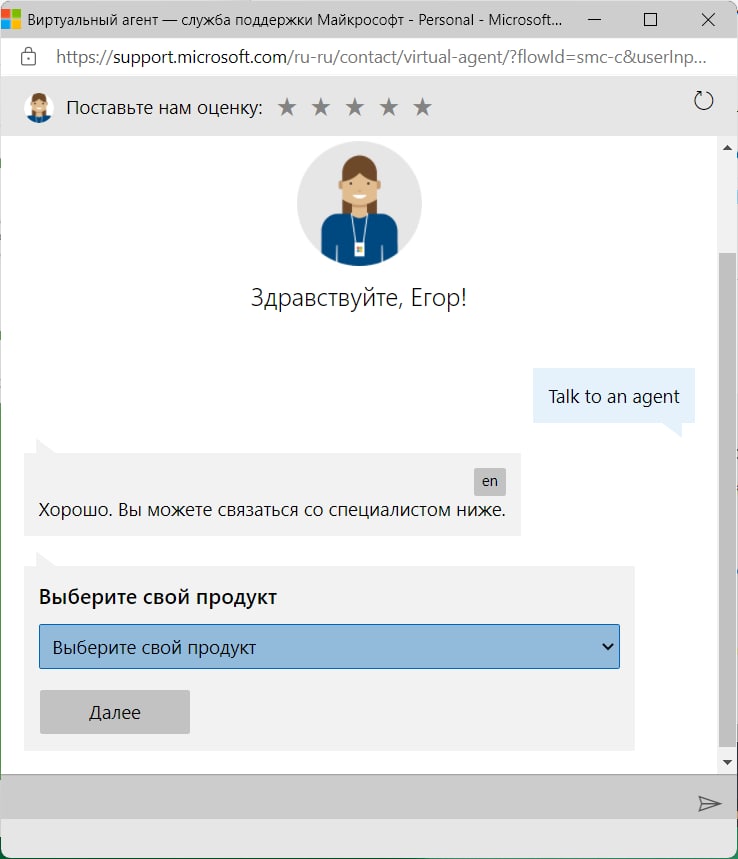Click the 'Здравствуйте, Егор!' greeting
Viewport: 738px width, 859px height.
359,298
